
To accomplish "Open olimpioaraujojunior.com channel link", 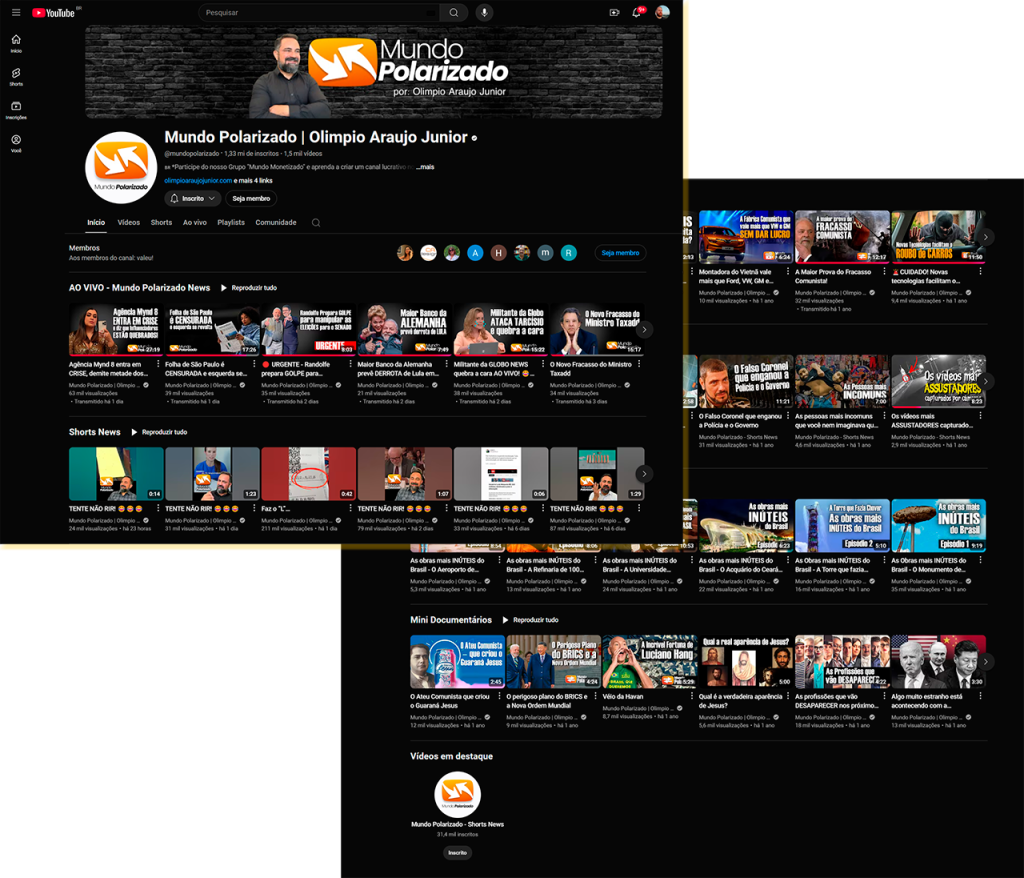I will 198,181.
